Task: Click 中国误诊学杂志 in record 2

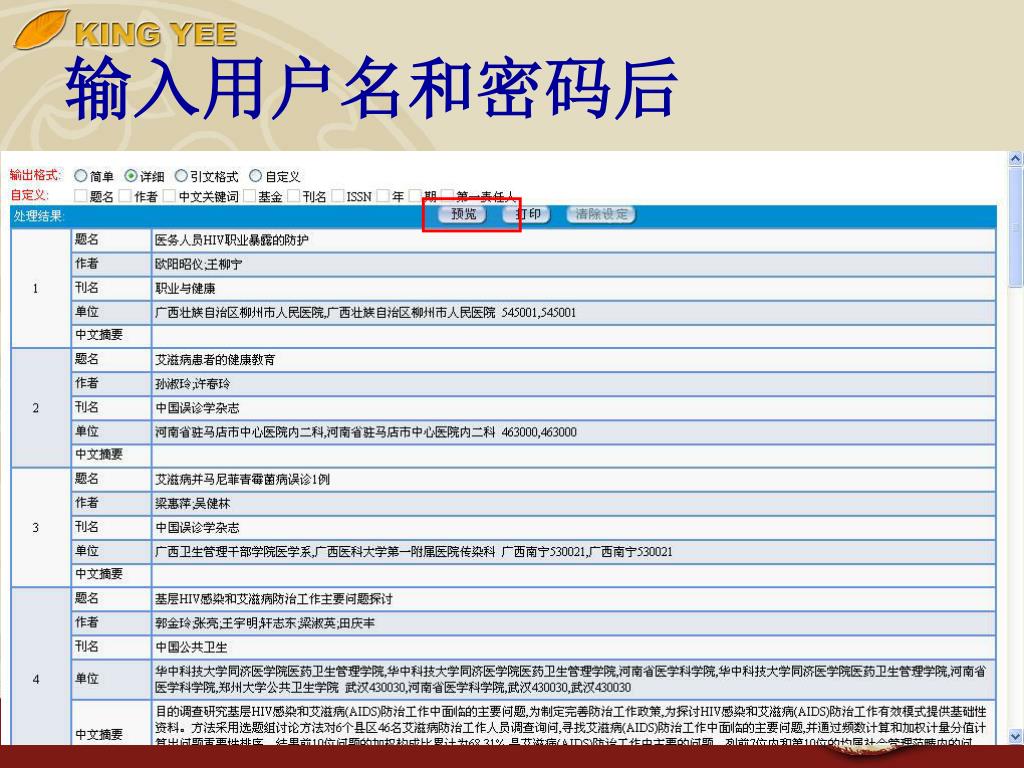Action: [197, 408]
